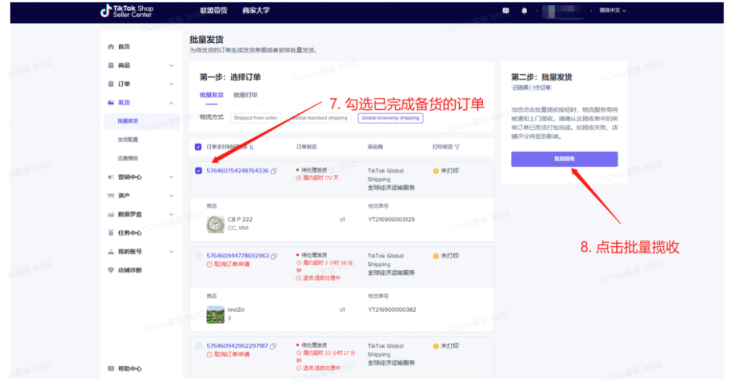
Task: Click the 数据罗盘 data chart icon
Action: pyautogui.click(x=111, y=215)
